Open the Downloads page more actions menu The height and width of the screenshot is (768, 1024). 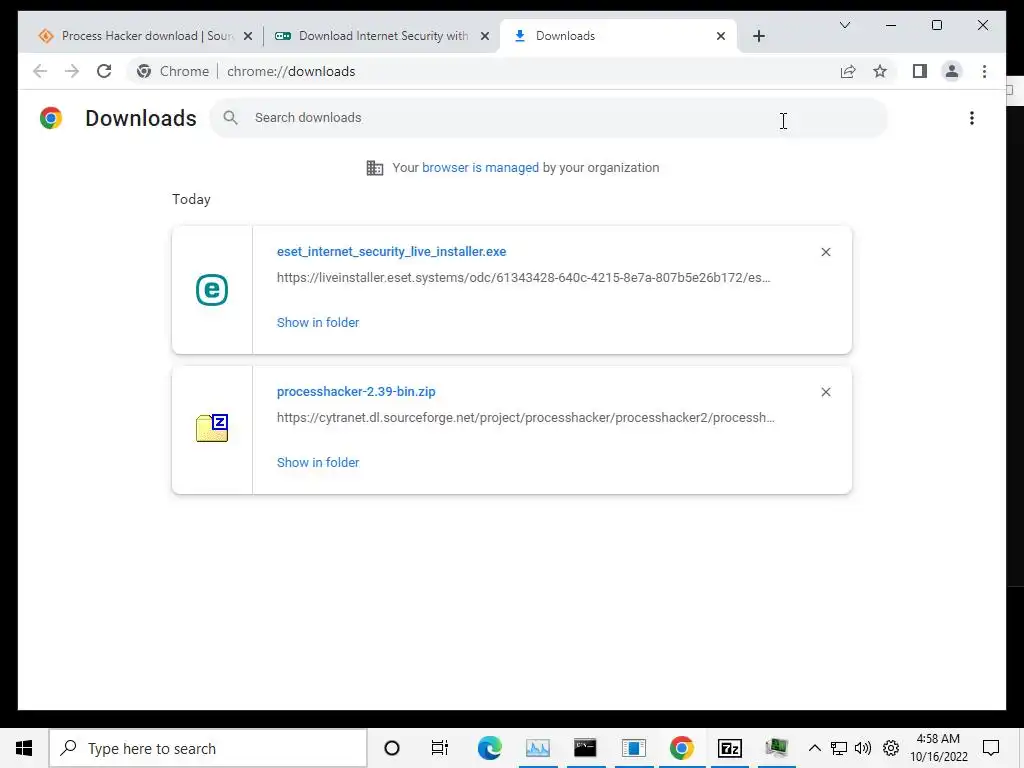click(972, 118)
